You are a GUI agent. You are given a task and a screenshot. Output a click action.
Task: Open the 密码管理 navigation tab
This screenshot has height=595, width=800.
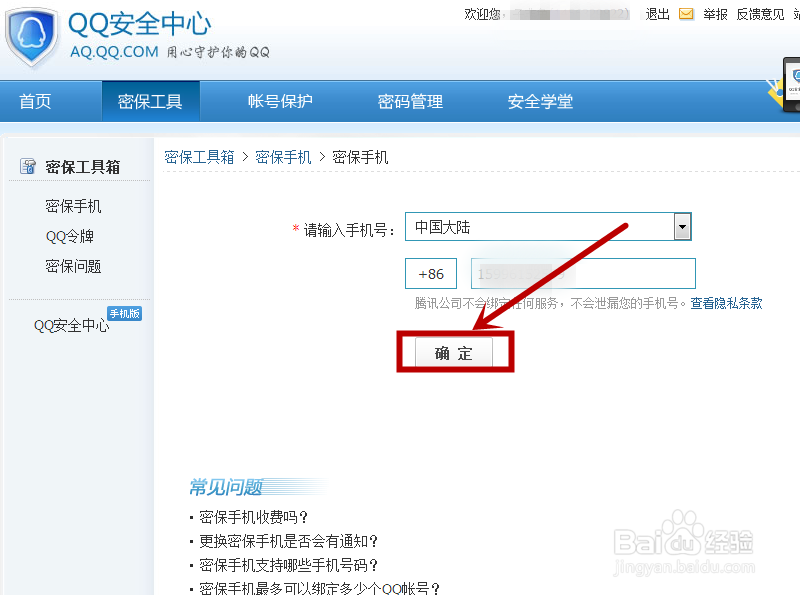[410, 101]
